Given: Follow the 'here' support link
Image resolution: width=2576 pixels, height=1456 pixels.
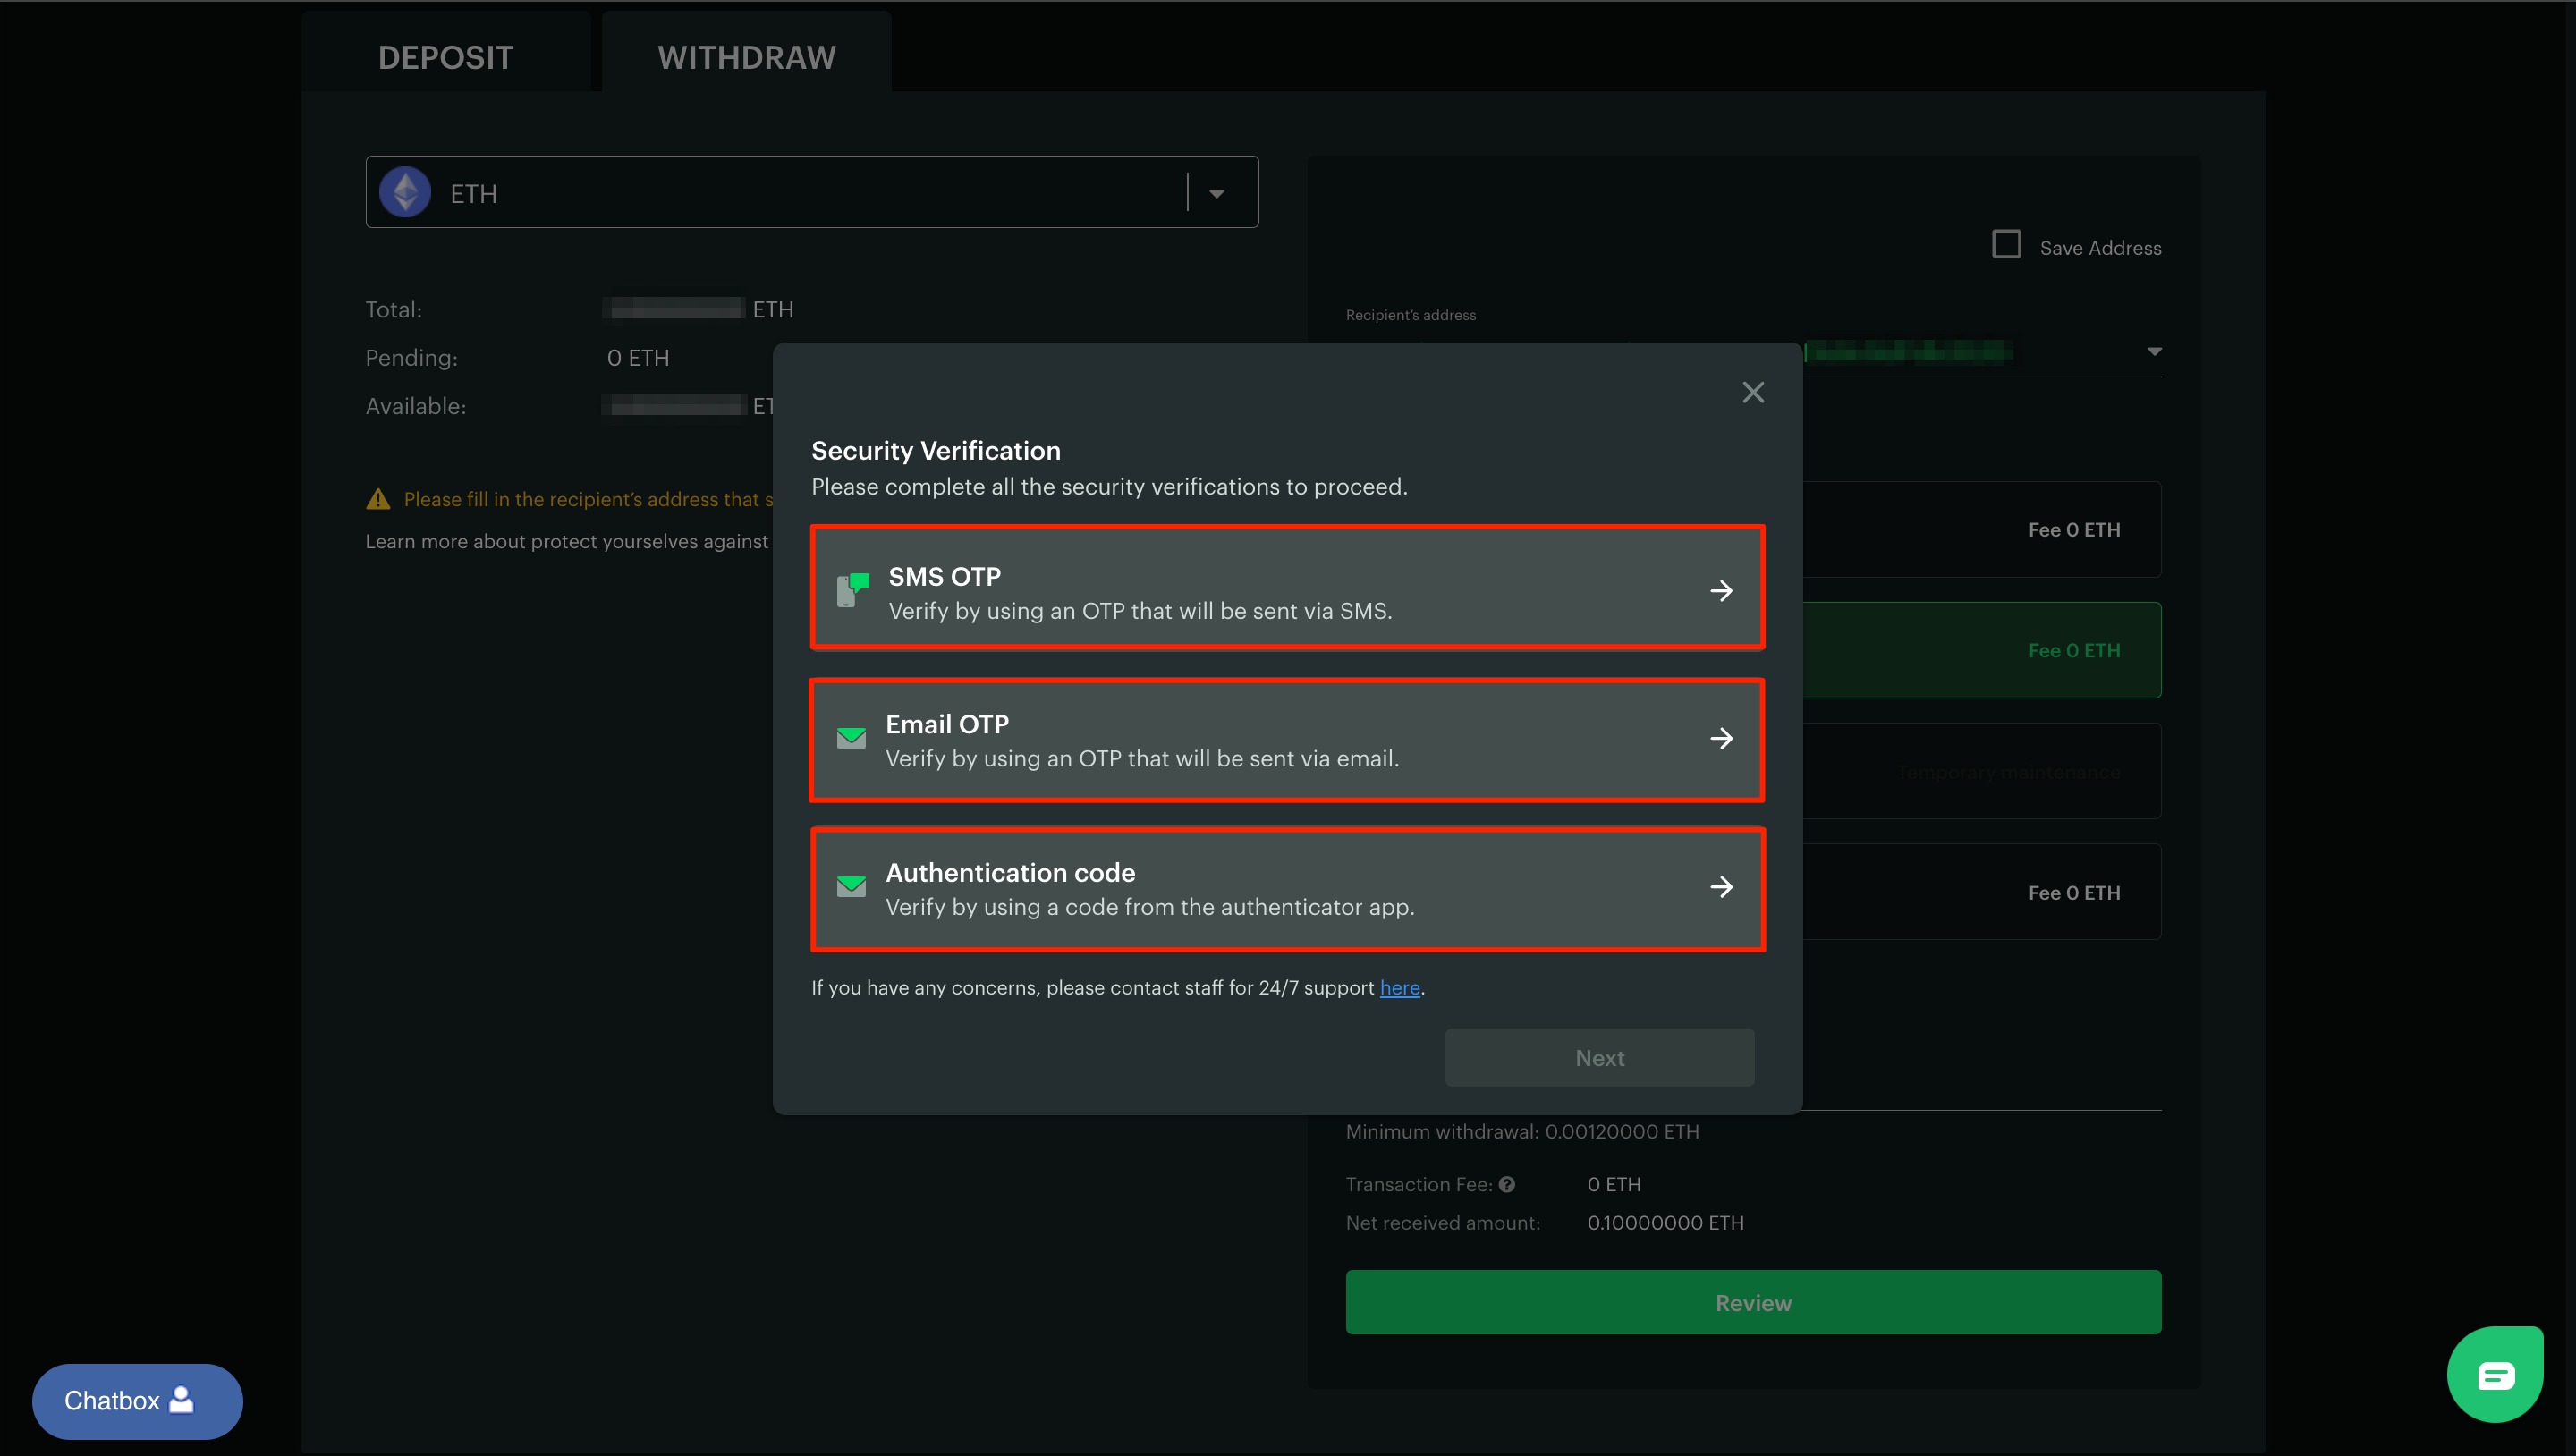Looking at the screenshot, I should (1399, 988).
